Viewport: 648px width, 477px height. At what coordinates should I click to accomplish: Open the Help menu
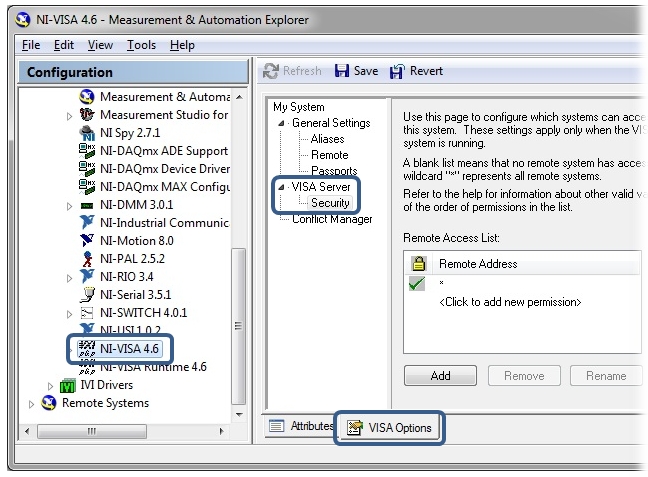[x=182, y=45]
